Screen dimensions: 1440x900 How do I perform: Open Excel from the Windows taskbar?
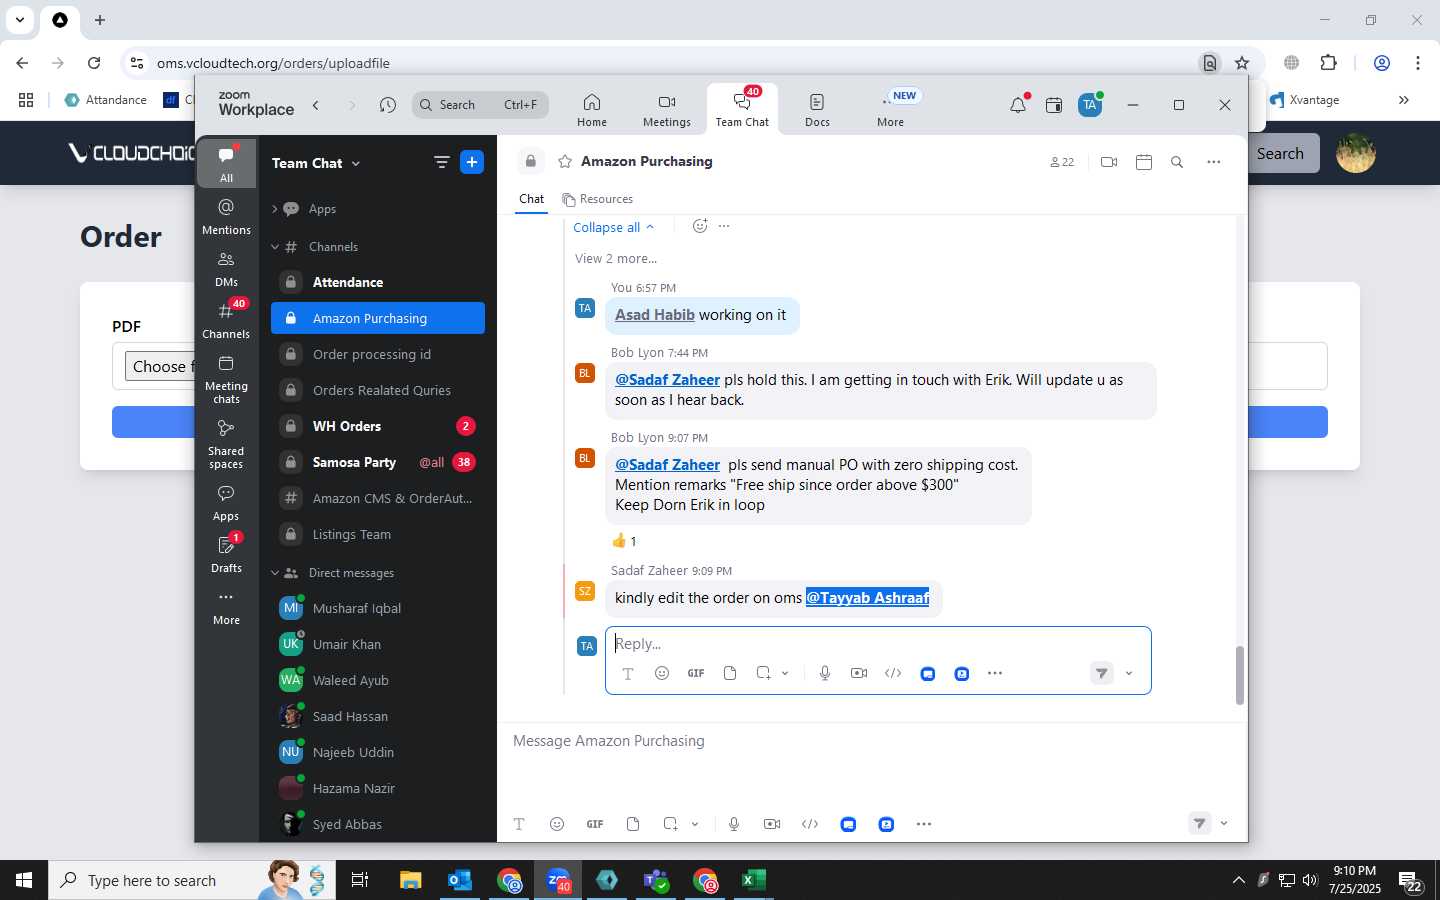(754, 880)
